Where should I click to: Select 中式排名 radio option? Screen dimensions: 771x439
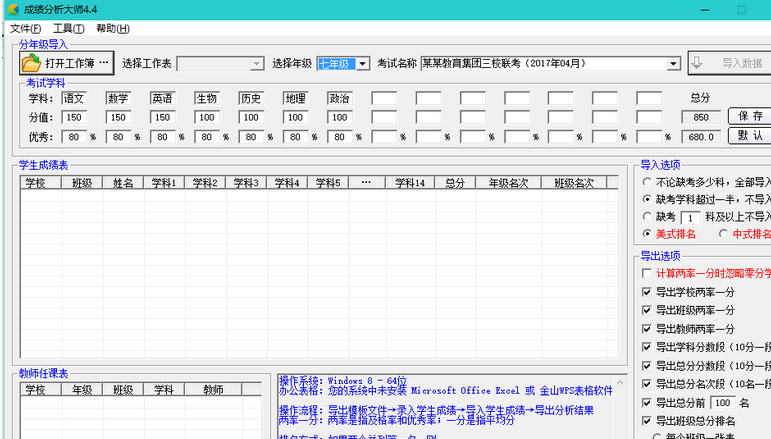723,234
